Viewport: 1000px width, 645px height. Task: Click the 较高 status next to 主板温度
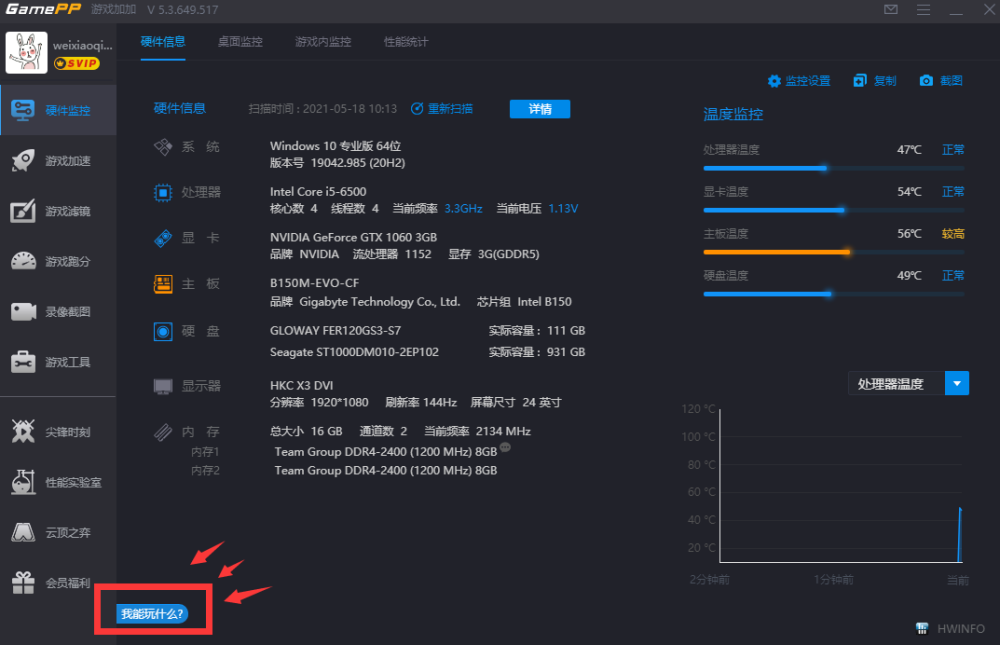pos(953,234)
